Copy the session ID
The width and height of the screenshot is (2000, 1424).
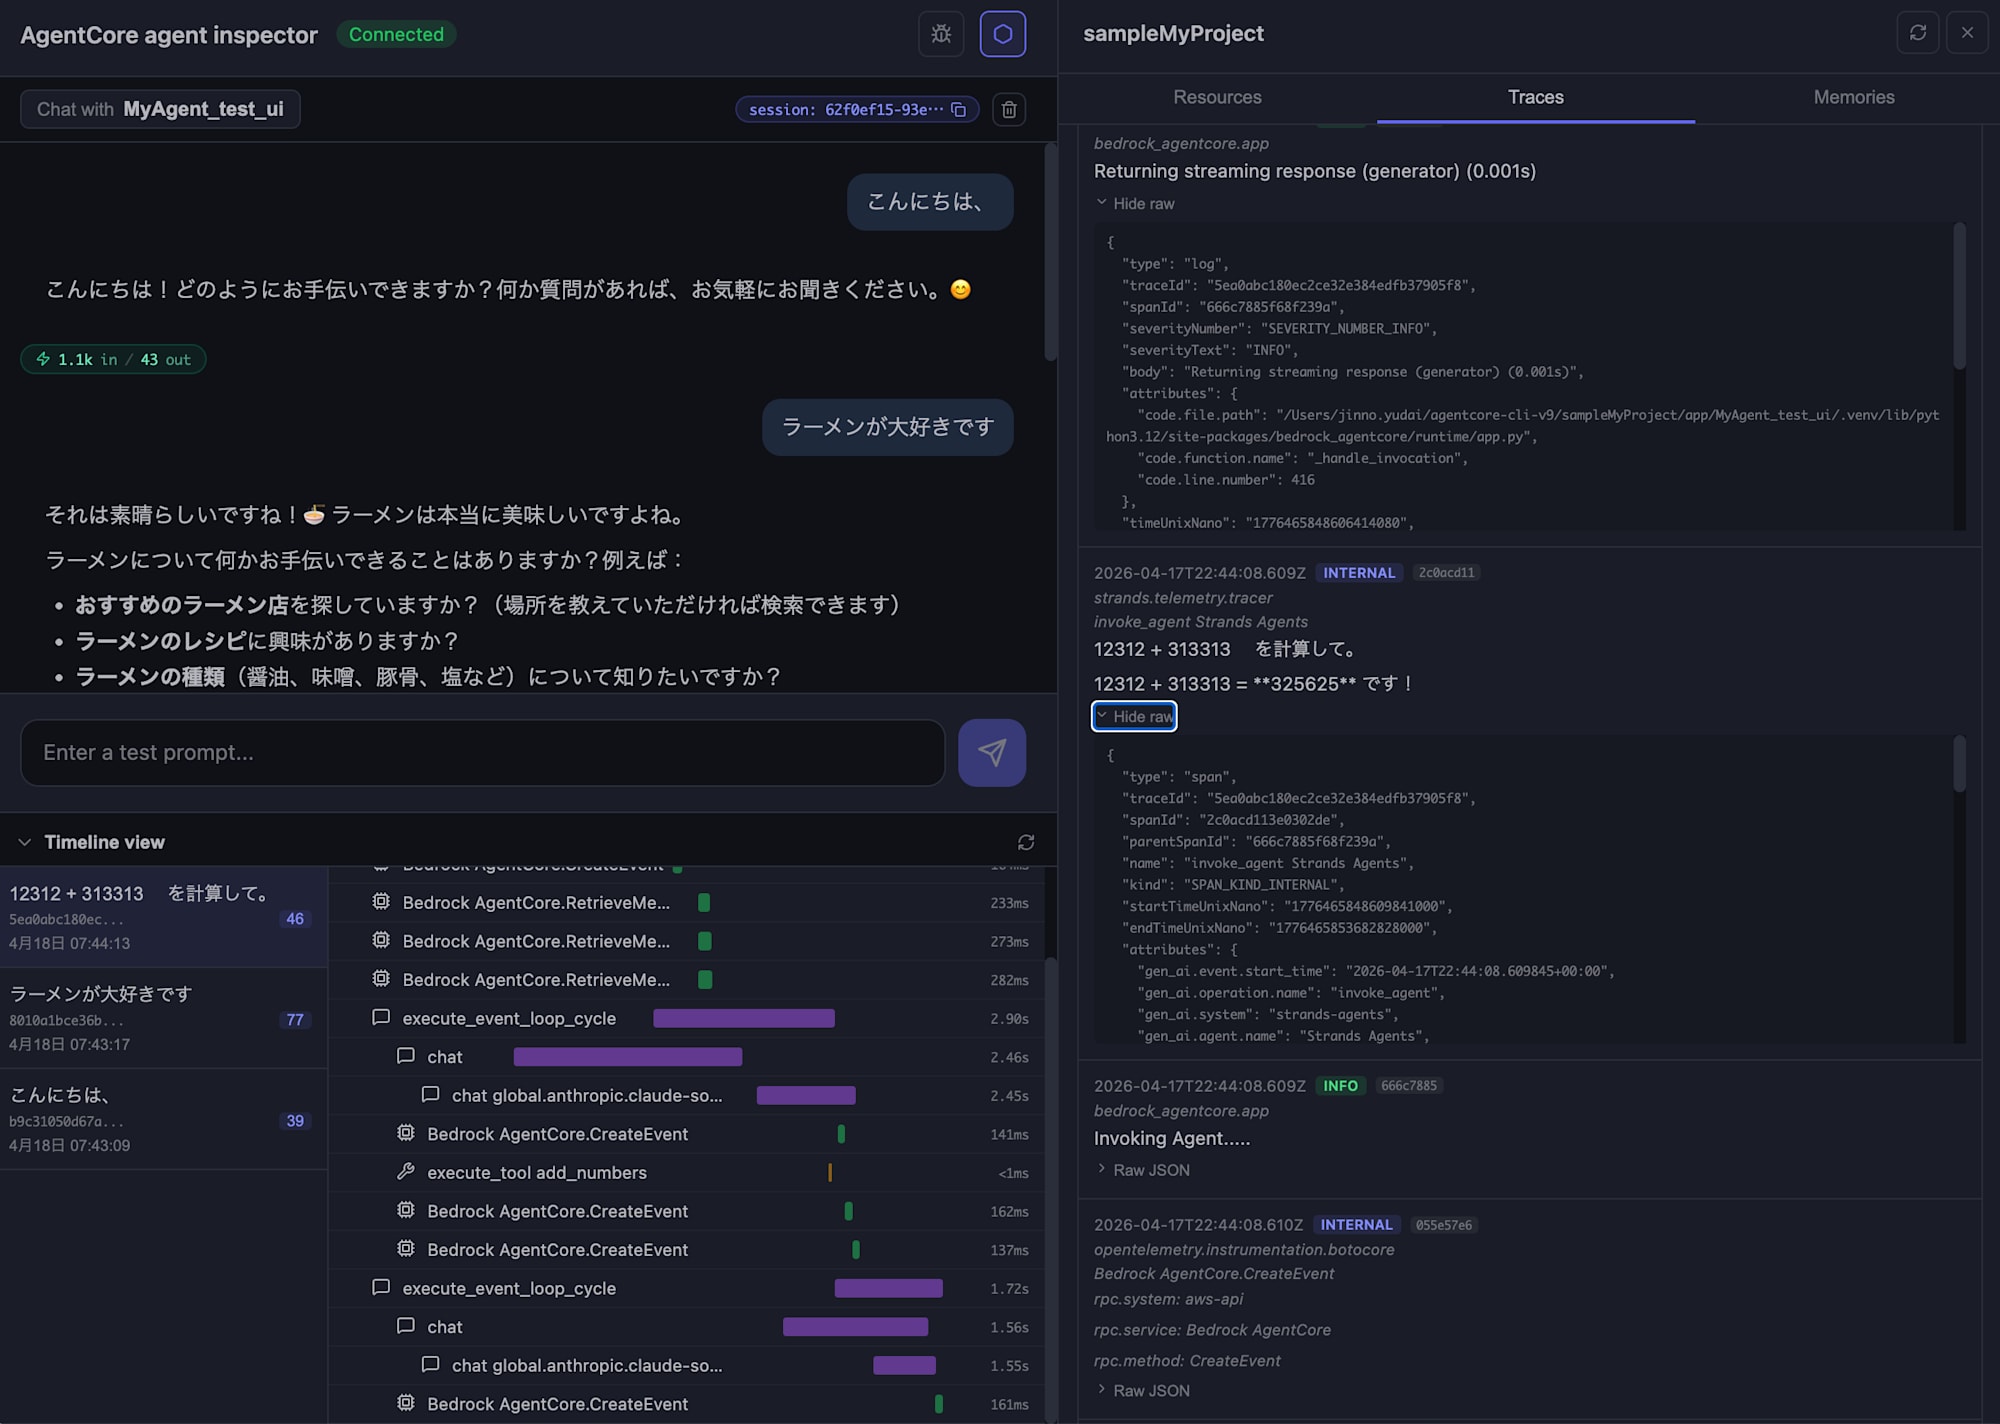(958, 110)
